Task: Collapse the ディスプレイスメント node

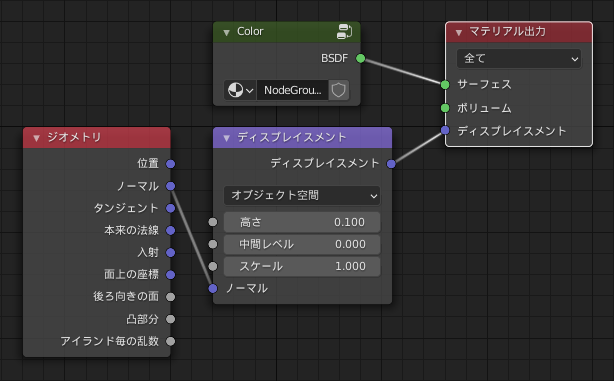Action: point(226,138)
